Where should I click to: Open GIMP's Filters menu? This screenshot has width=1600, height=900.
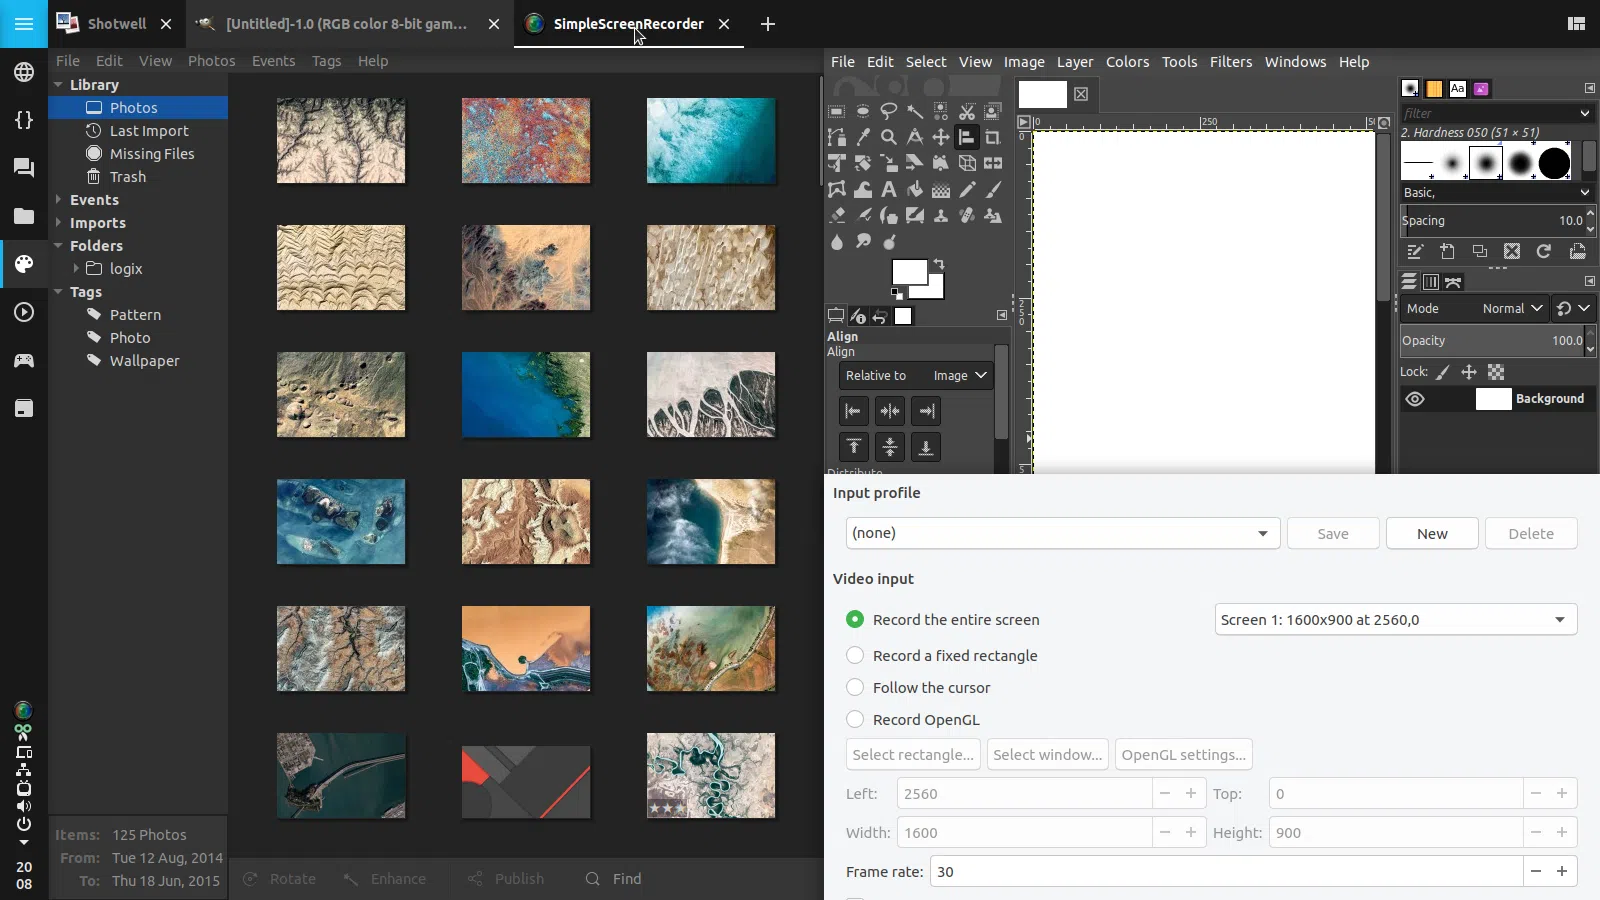1232,62
